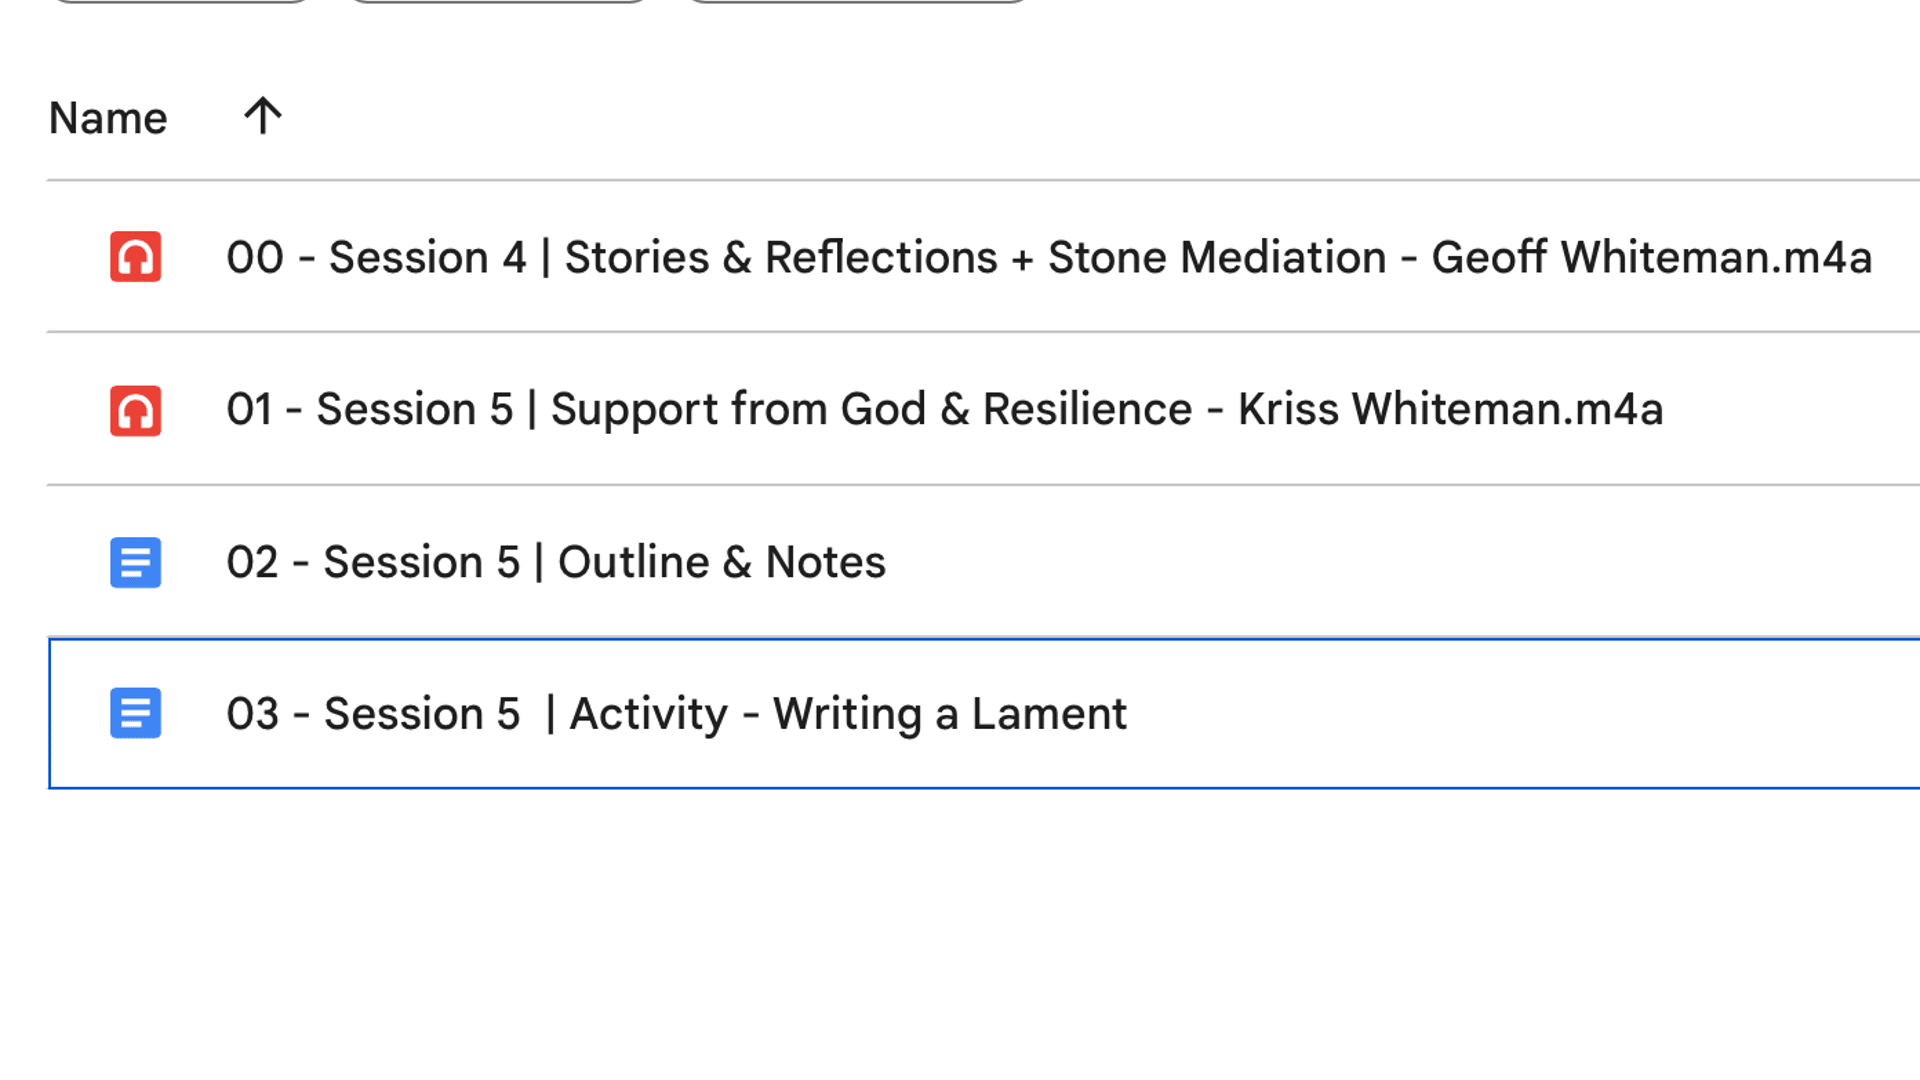Viewport: 1920px width, 1080px height.
Task: Open 02 - Session 5 Outline & Notes document
Action: [556, 562]
